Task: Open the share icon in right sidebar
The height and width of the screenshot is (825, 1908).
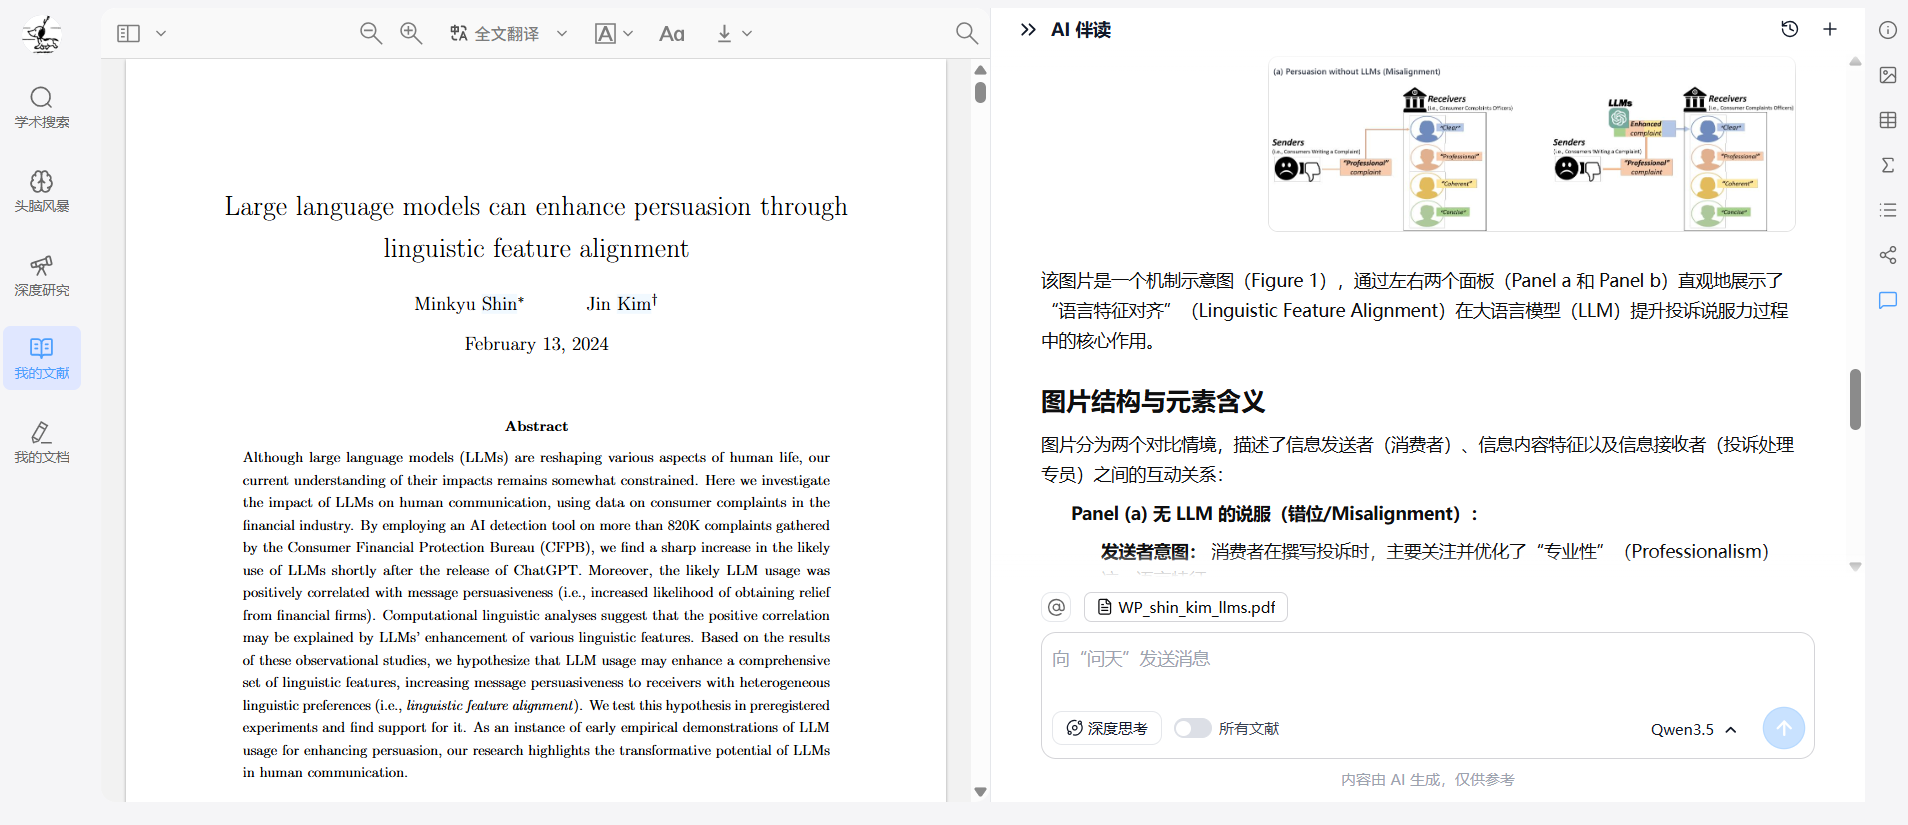Action: coord(1888,255)
